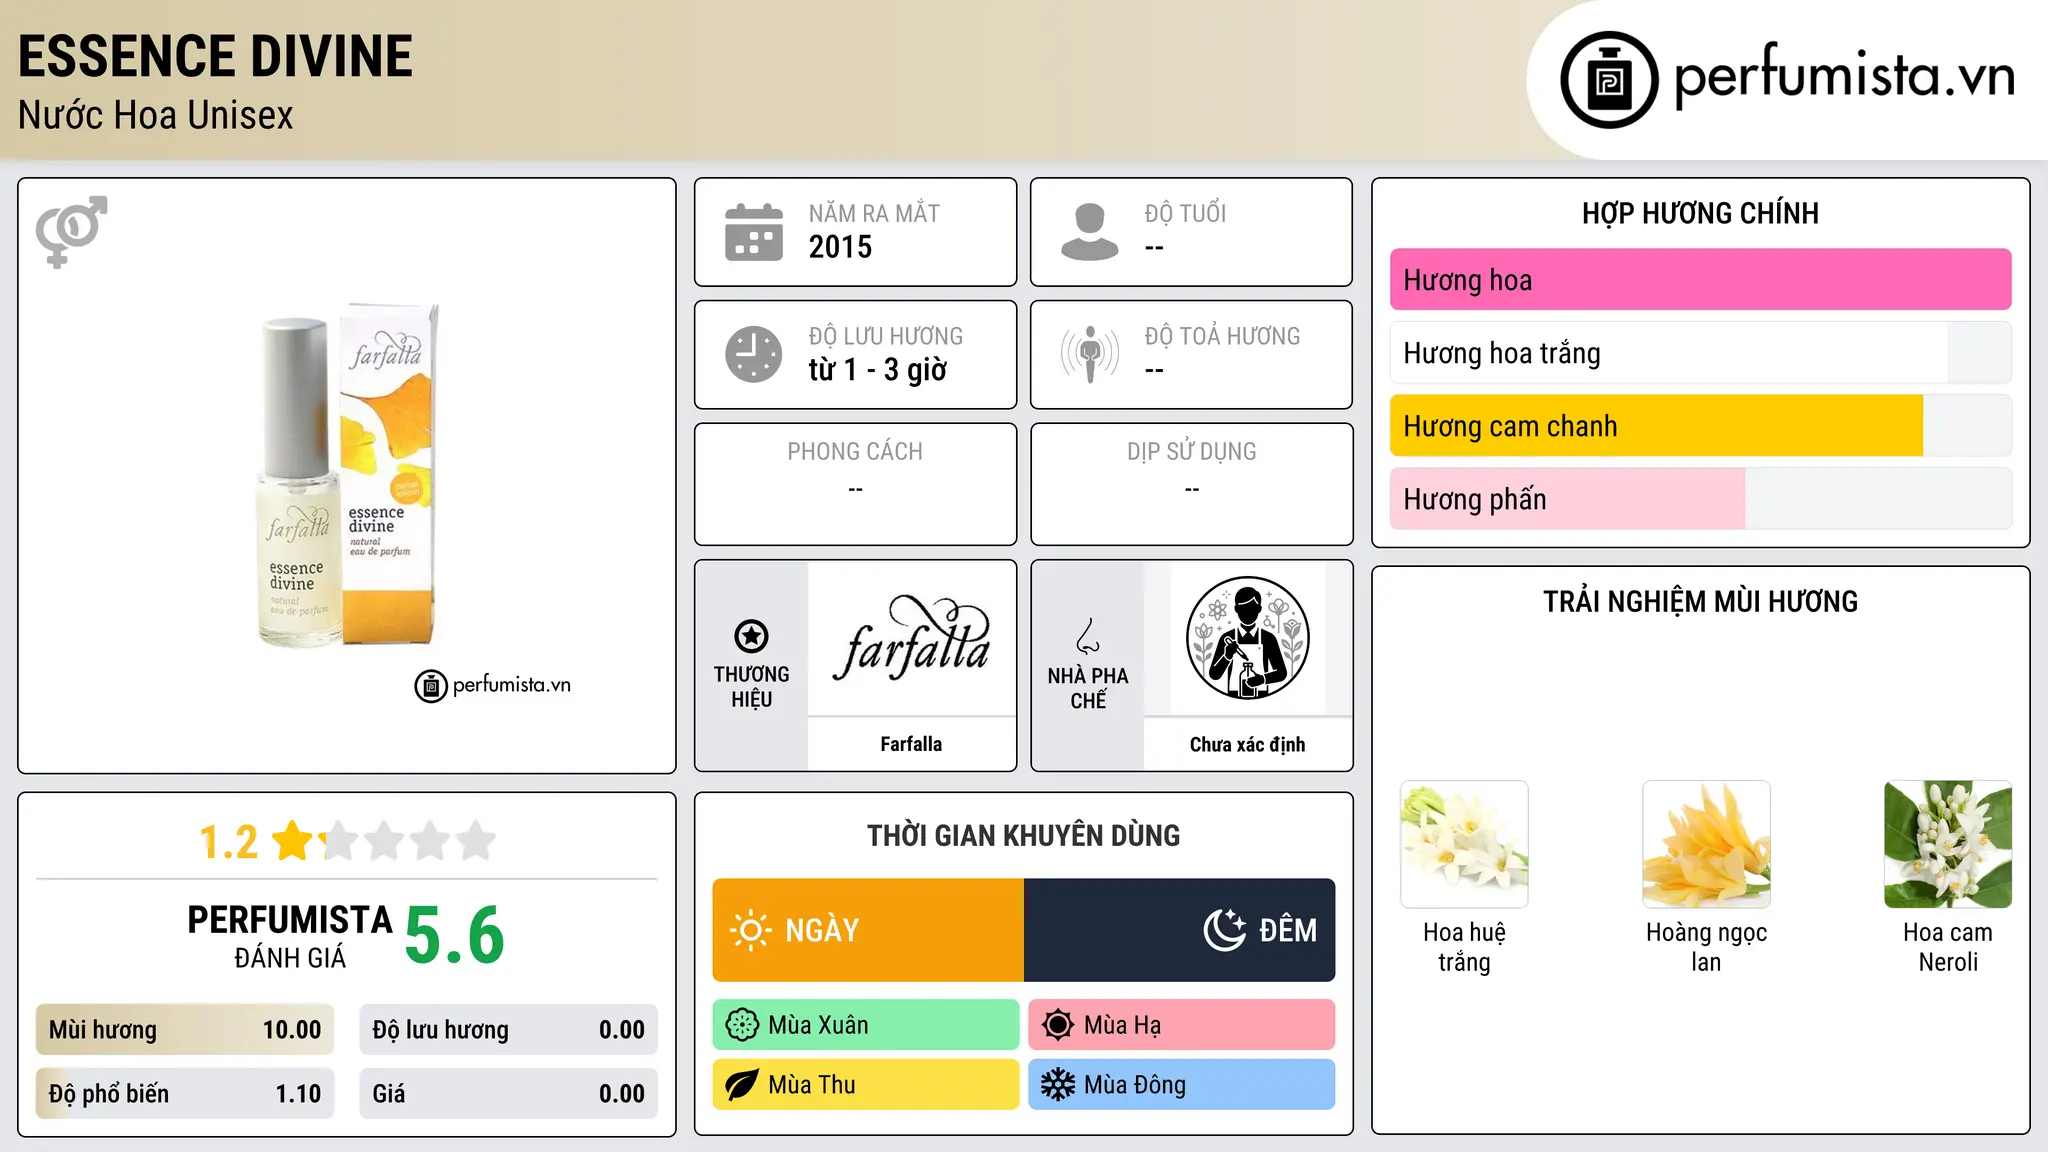The image size is (2048, 1152).
Task: Click the Hương hoa accord bar
Action: (x=1700, y=280)
